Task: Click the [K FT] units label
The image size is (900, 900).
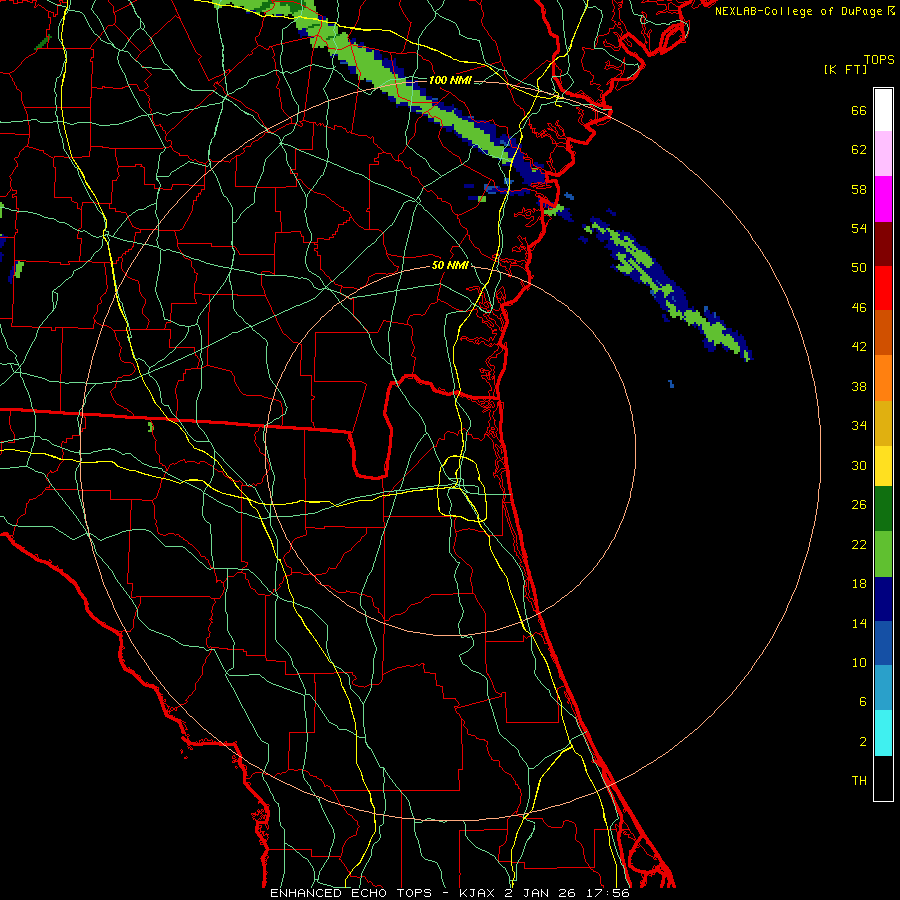Action: (x=845, y=70)
